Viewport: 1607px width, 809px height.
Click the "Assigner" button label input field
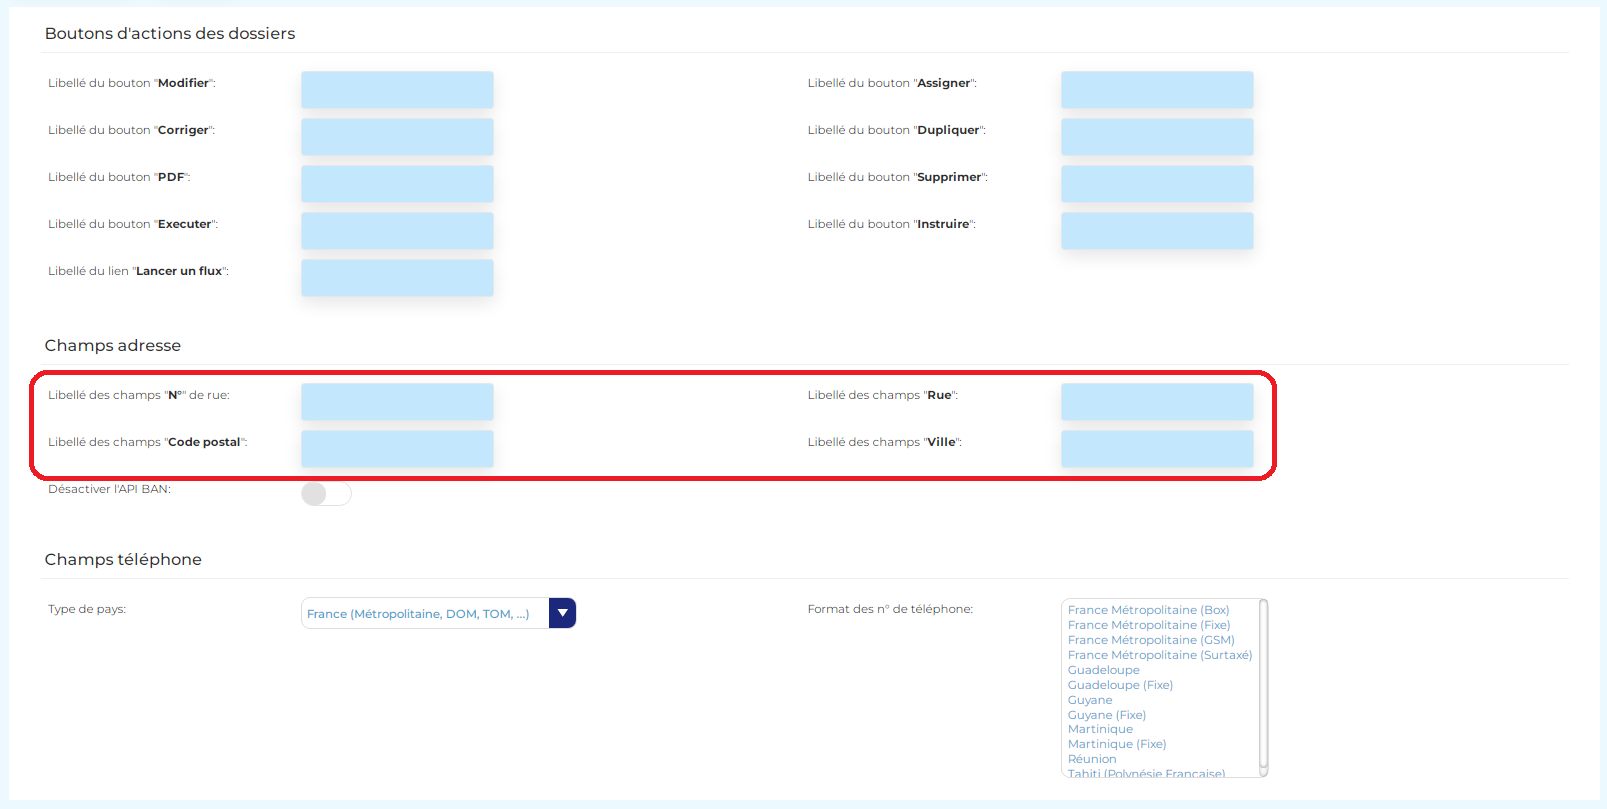[x=1157, y=89]
